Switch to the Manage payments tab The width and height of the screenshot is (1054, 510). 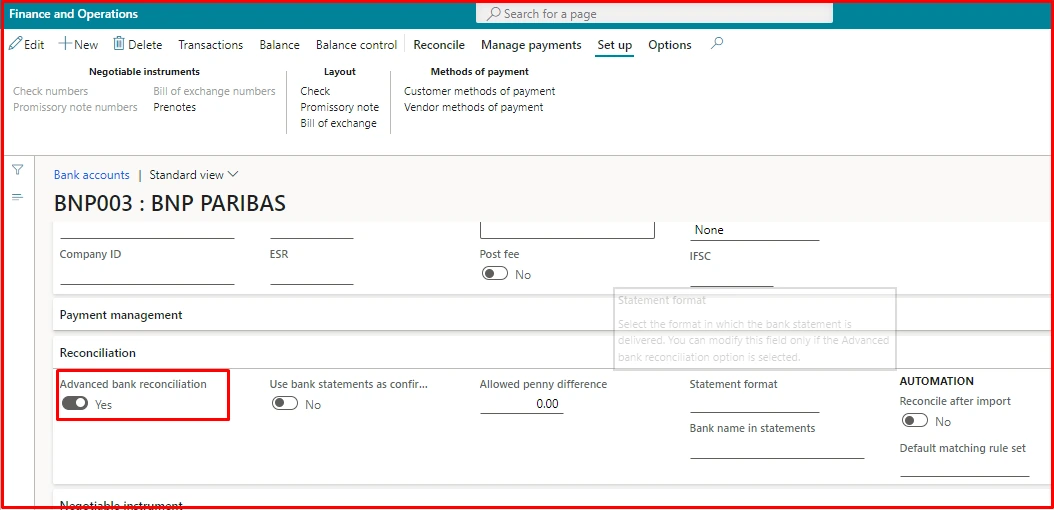point(531,44)
